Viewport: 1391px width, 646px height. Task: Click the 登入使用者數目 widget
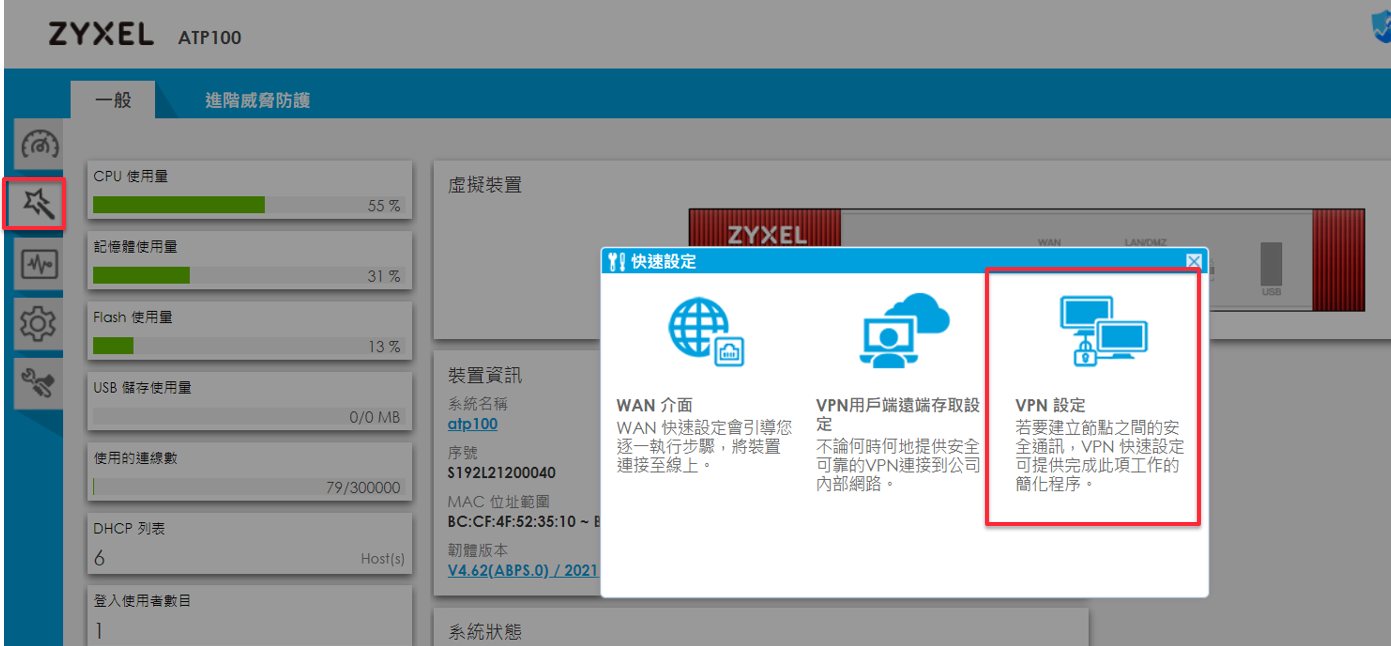250,615
